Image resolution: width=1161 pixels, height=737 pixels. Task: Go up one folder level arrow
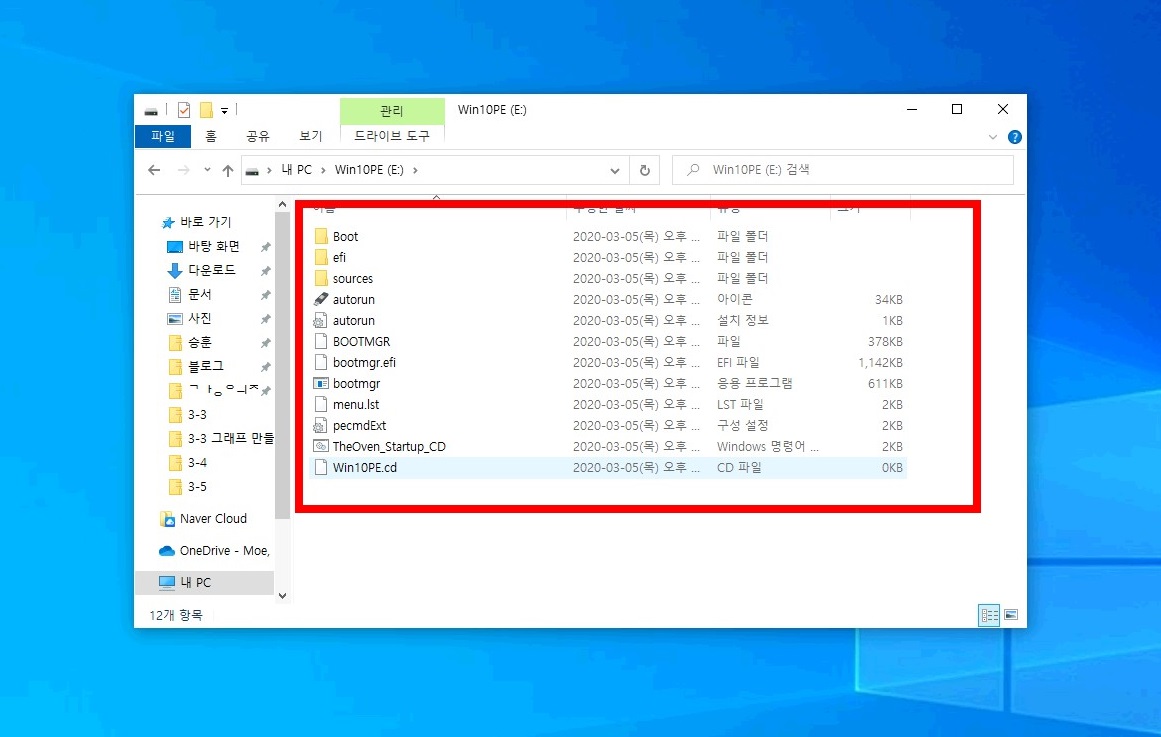tap(228, 170)
